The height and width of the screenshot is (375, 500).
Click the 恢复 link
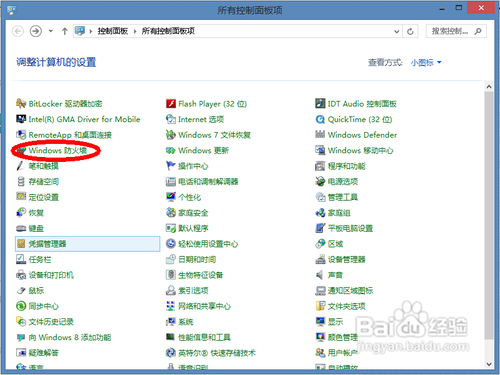coord(36,213)
